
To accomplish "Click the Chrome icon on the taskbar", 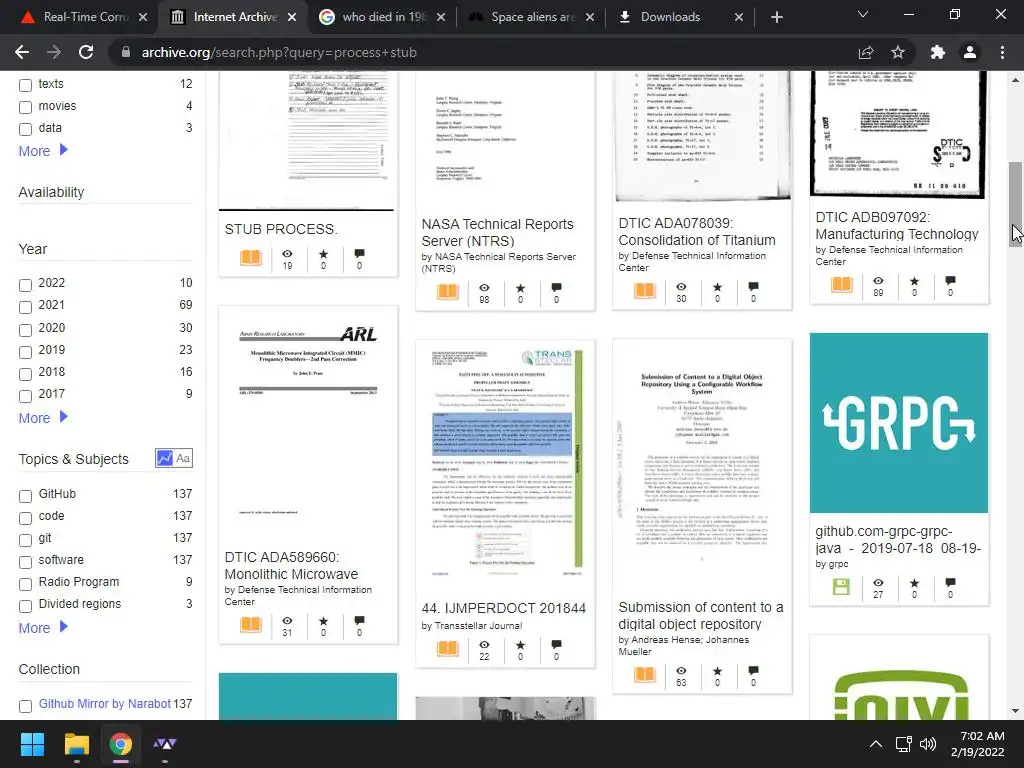I will [121, 744].
